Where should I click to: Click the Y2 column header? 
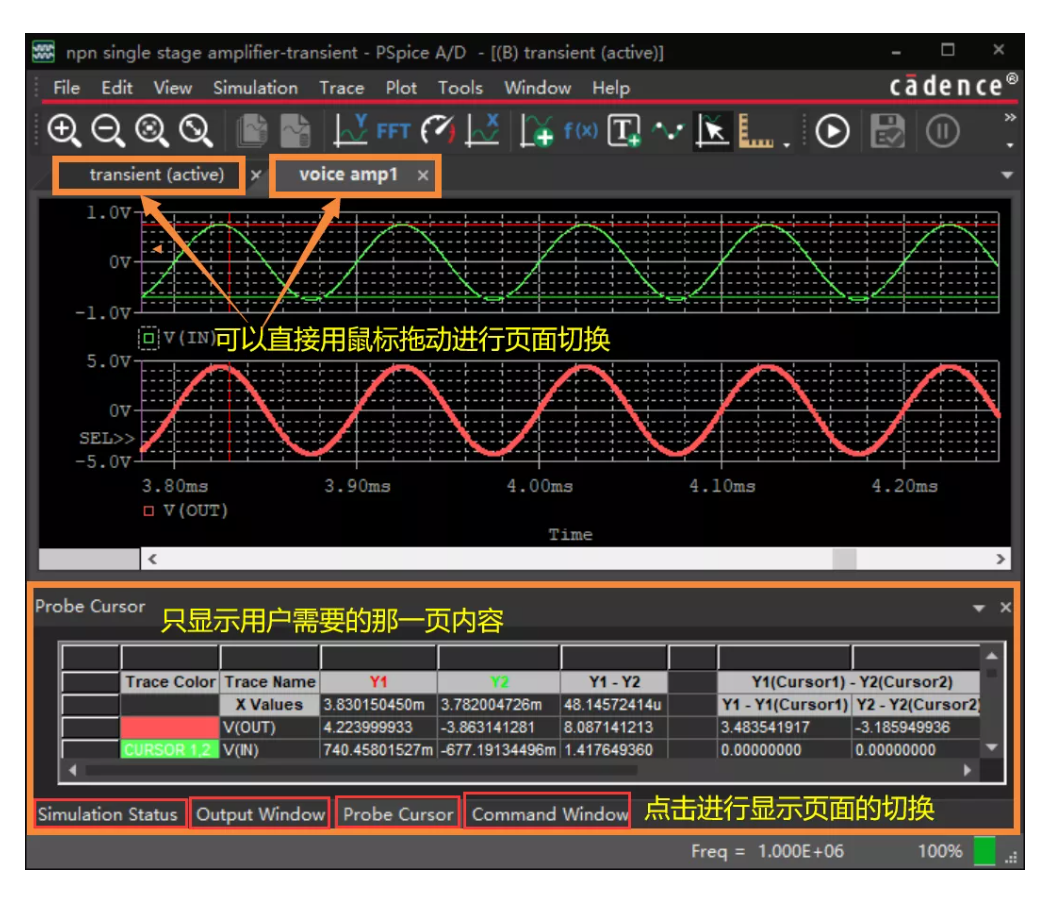pyautogui.click(x=499, y=682)
